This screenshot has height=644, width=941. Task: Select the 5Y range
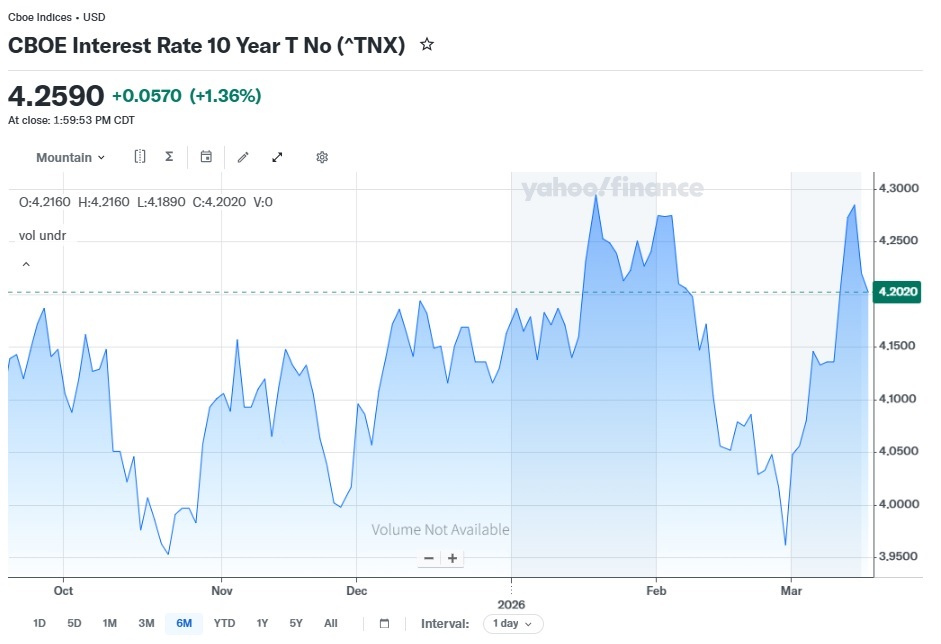[296, 624]
